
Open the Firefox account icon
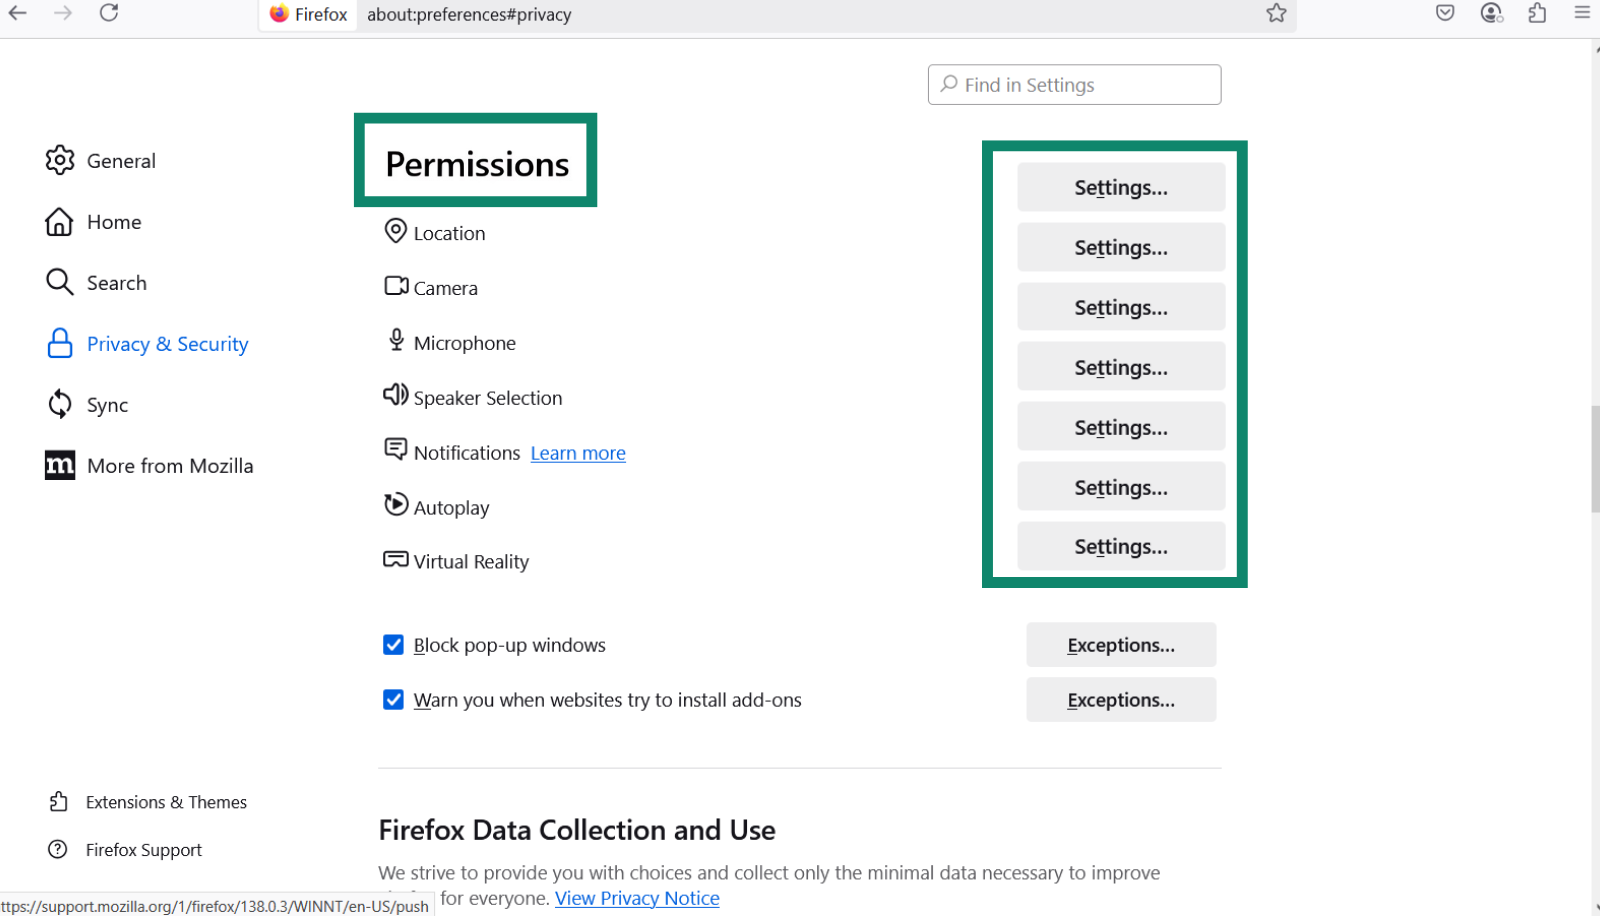pos(1491,14)
